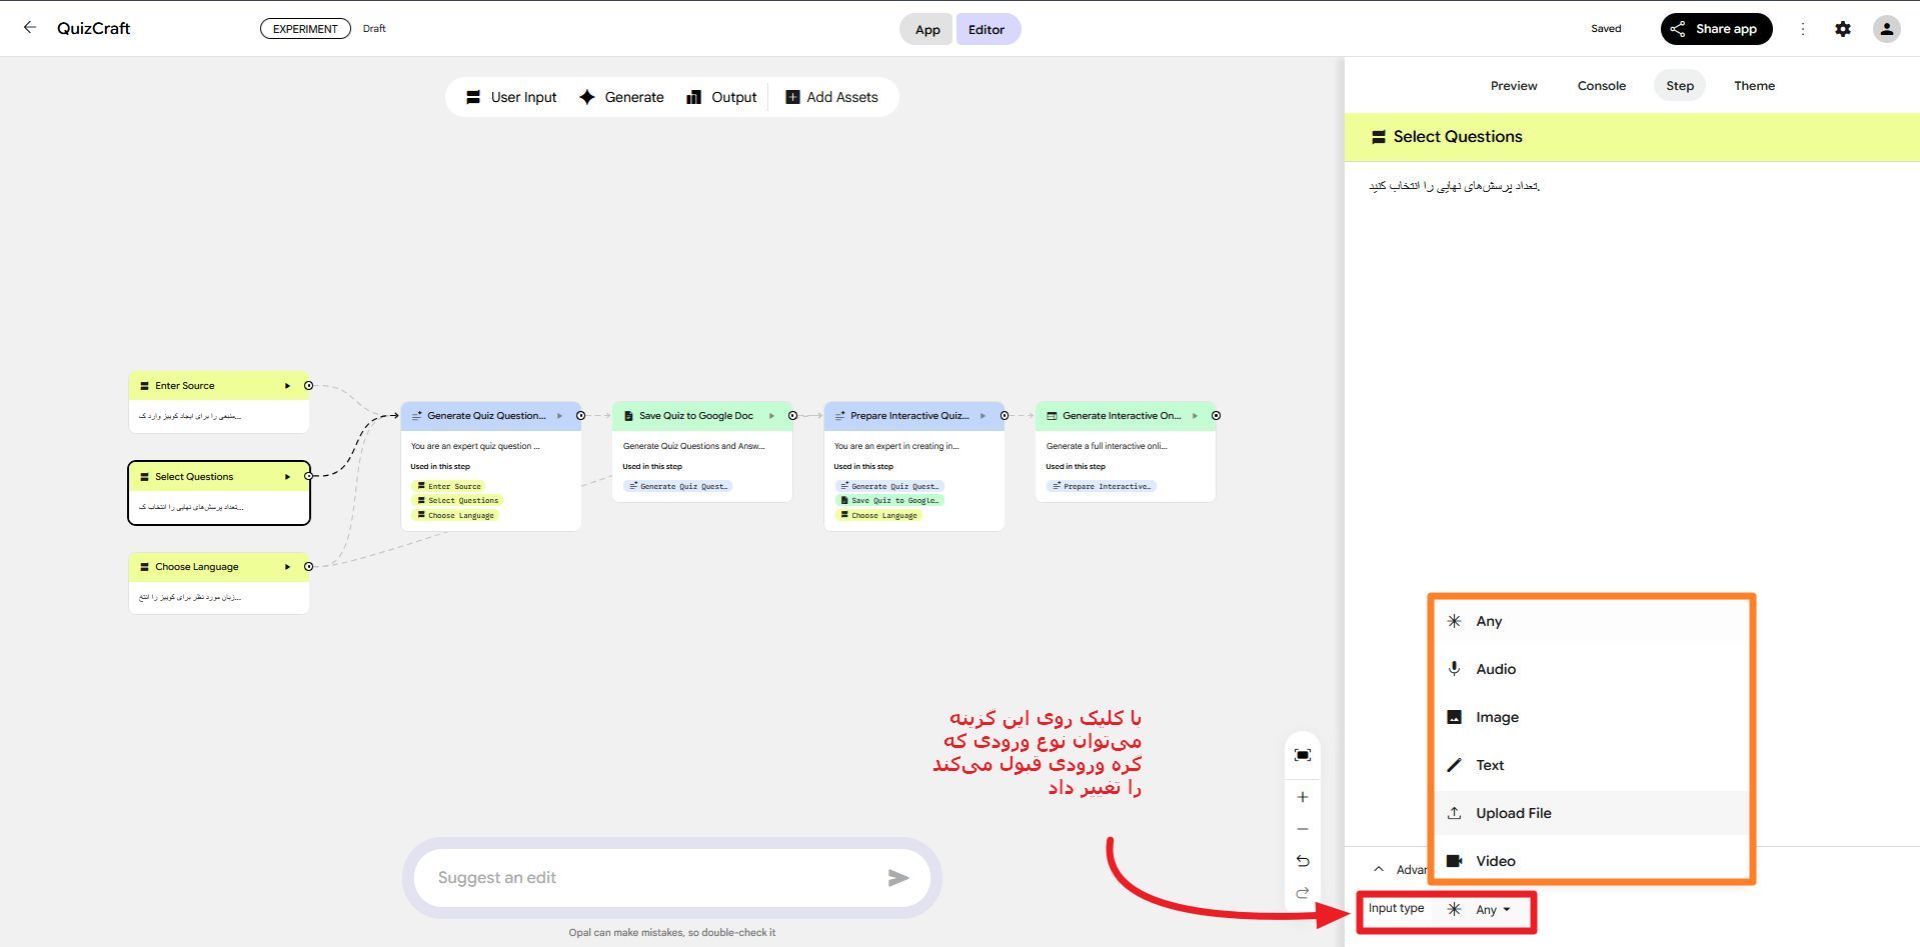The width and height of the screenshot is (1920, 947).
Task: Click inside the Suggest an edit field
Action: pos(660,877)
